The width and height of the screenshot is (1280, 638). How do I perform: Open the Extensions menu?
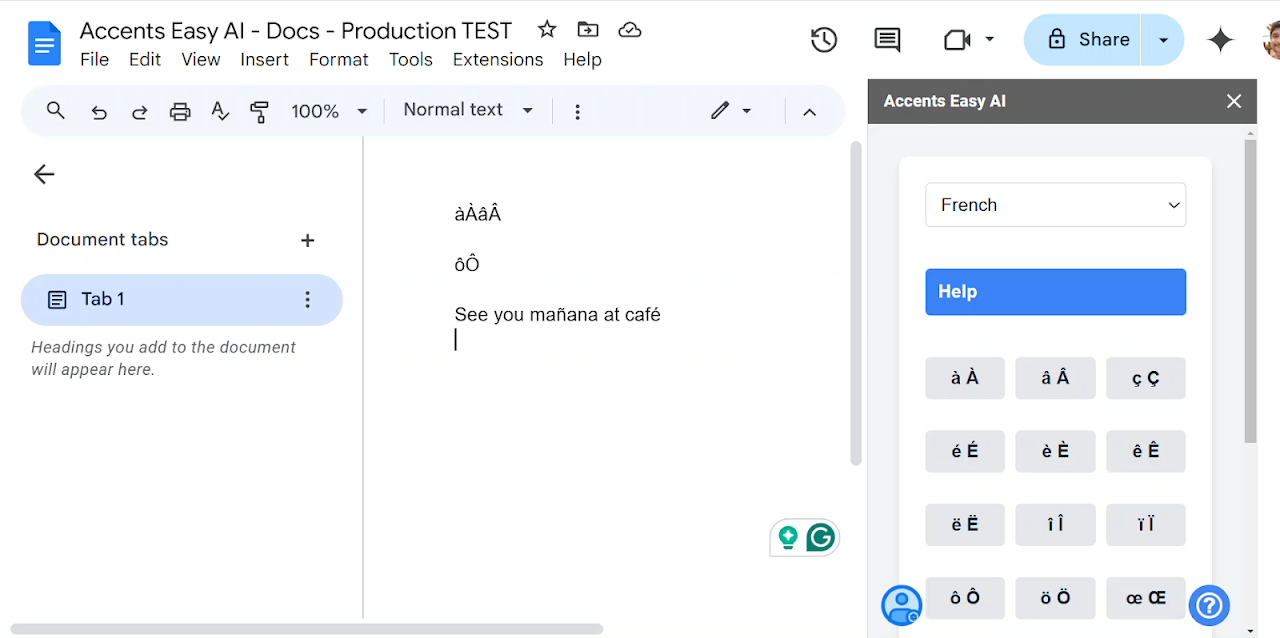point(497,60)
